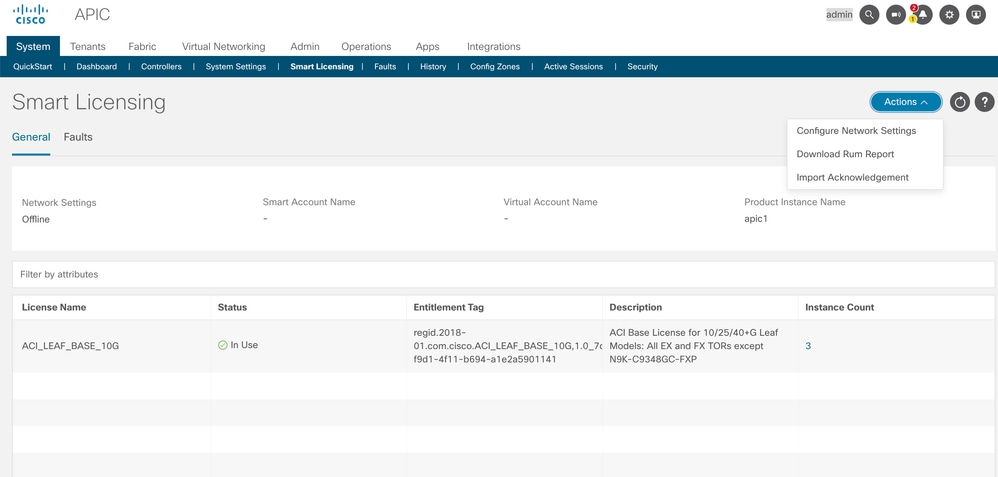The width and height of the screenshot is (998, 477).
Task: Open the announcements megaphone icon
Action: [896, 15]
